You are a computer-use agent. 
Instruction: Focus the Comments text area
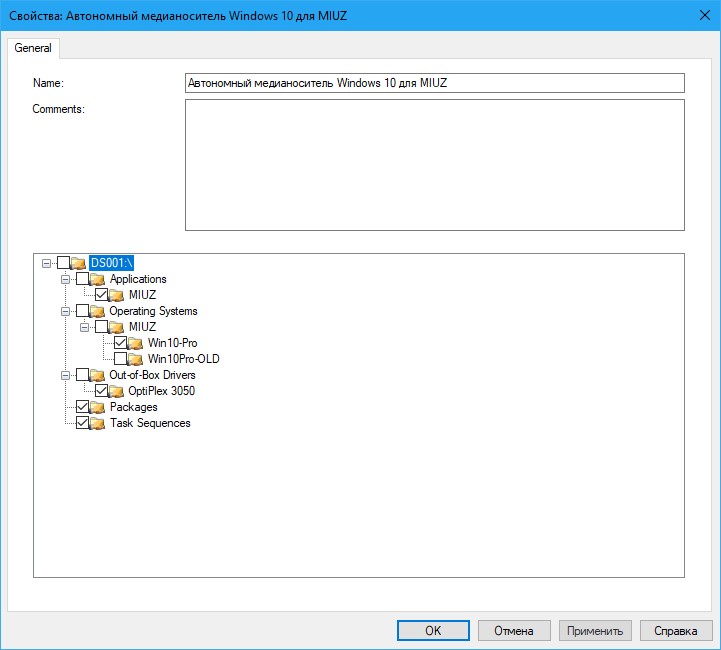[x=434, y=165]
